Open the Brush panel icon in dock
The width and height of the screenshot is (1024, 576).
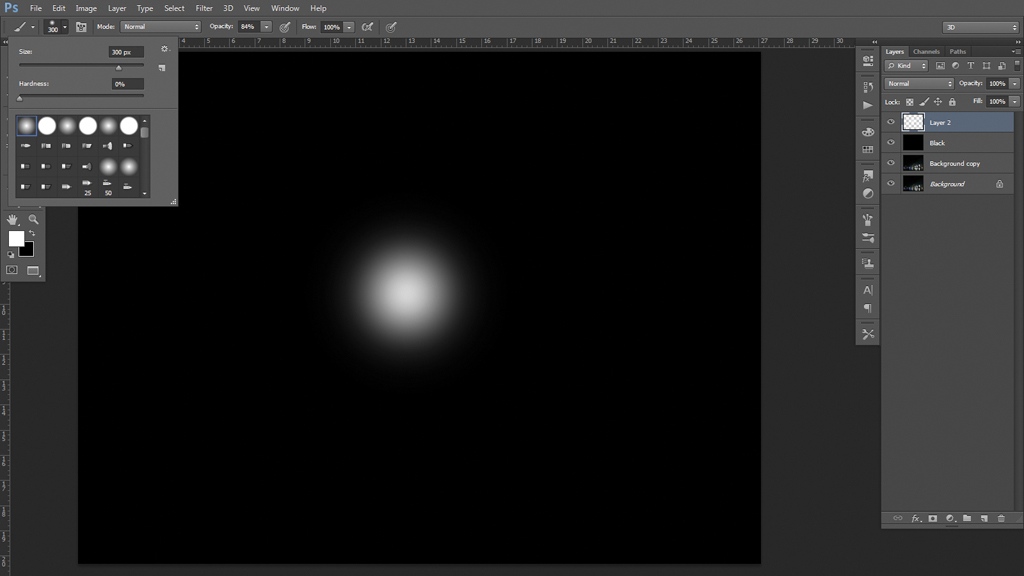(868, 220)
